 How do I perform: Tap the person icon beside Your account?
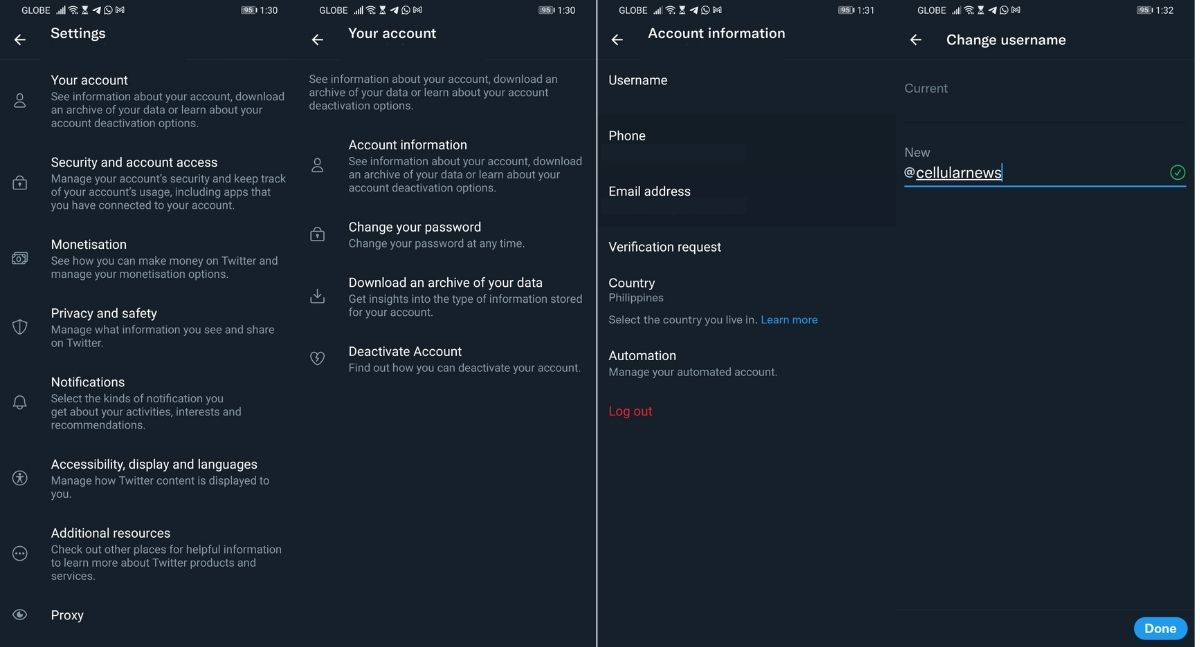(20, 101)
